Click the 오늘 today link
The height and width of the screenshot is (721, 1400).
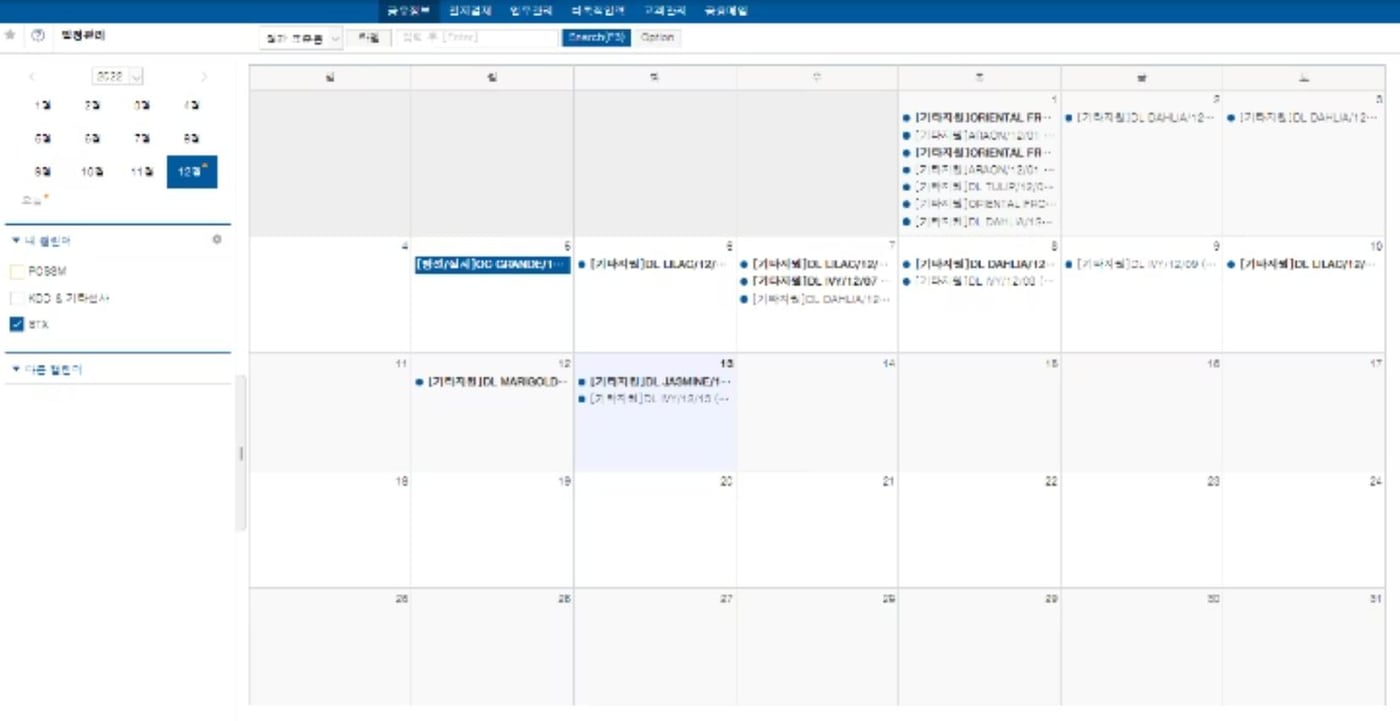pos(33,201)
